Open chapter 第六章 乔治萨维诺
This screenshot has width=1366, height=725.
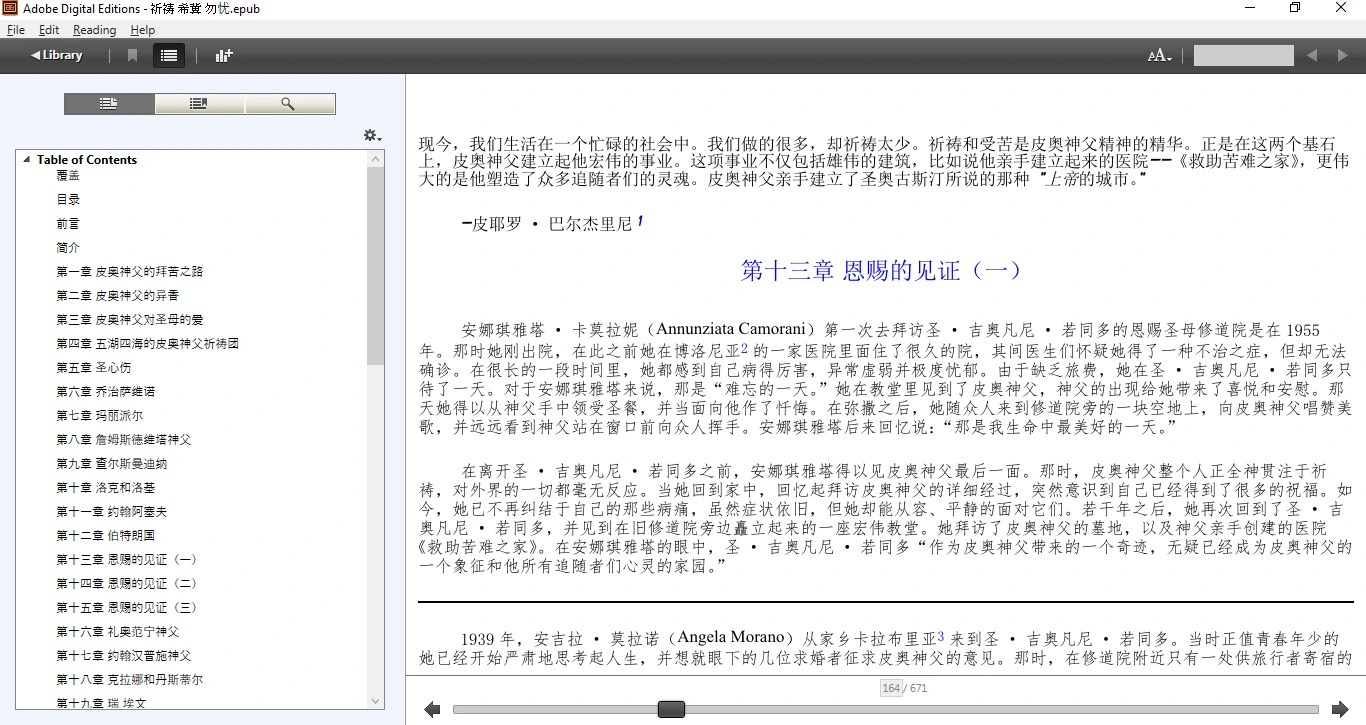[106, 392]
